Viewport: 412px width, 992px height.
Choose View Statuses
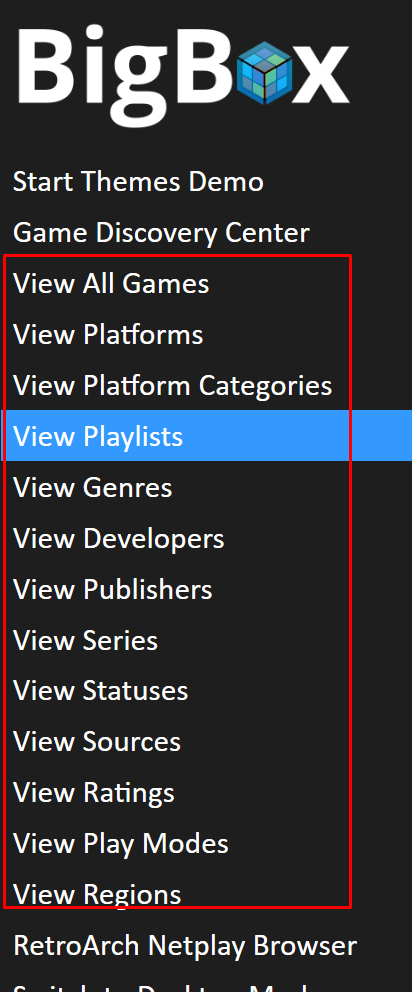[100, 691]
